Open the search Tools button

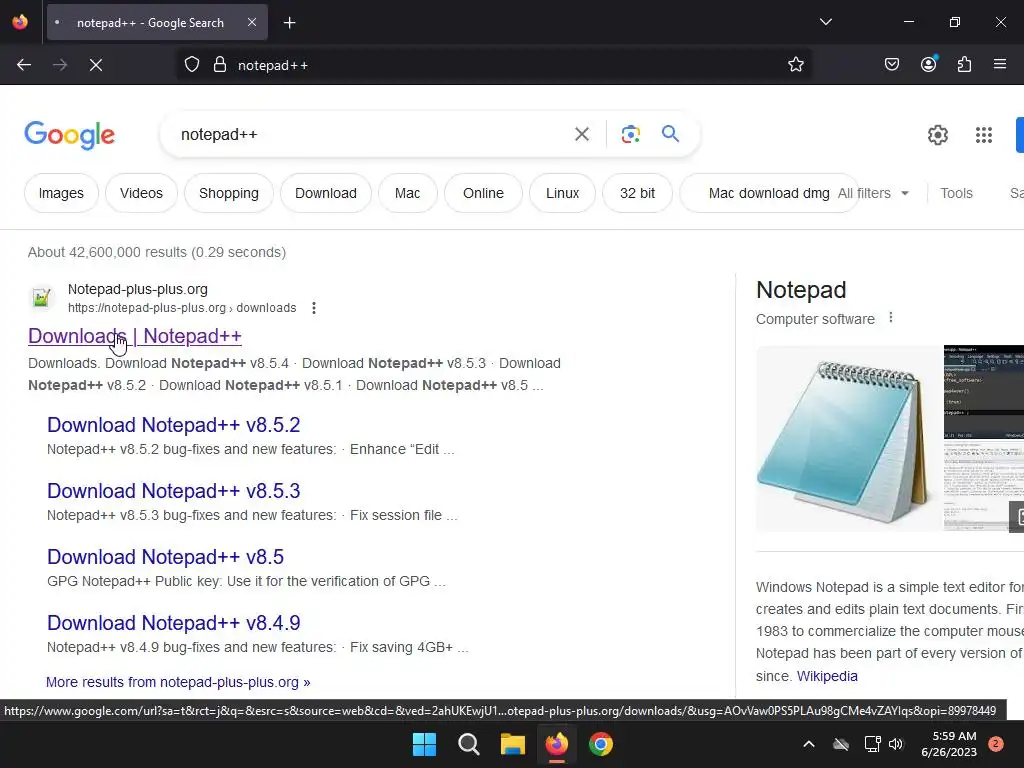[956, 193]
